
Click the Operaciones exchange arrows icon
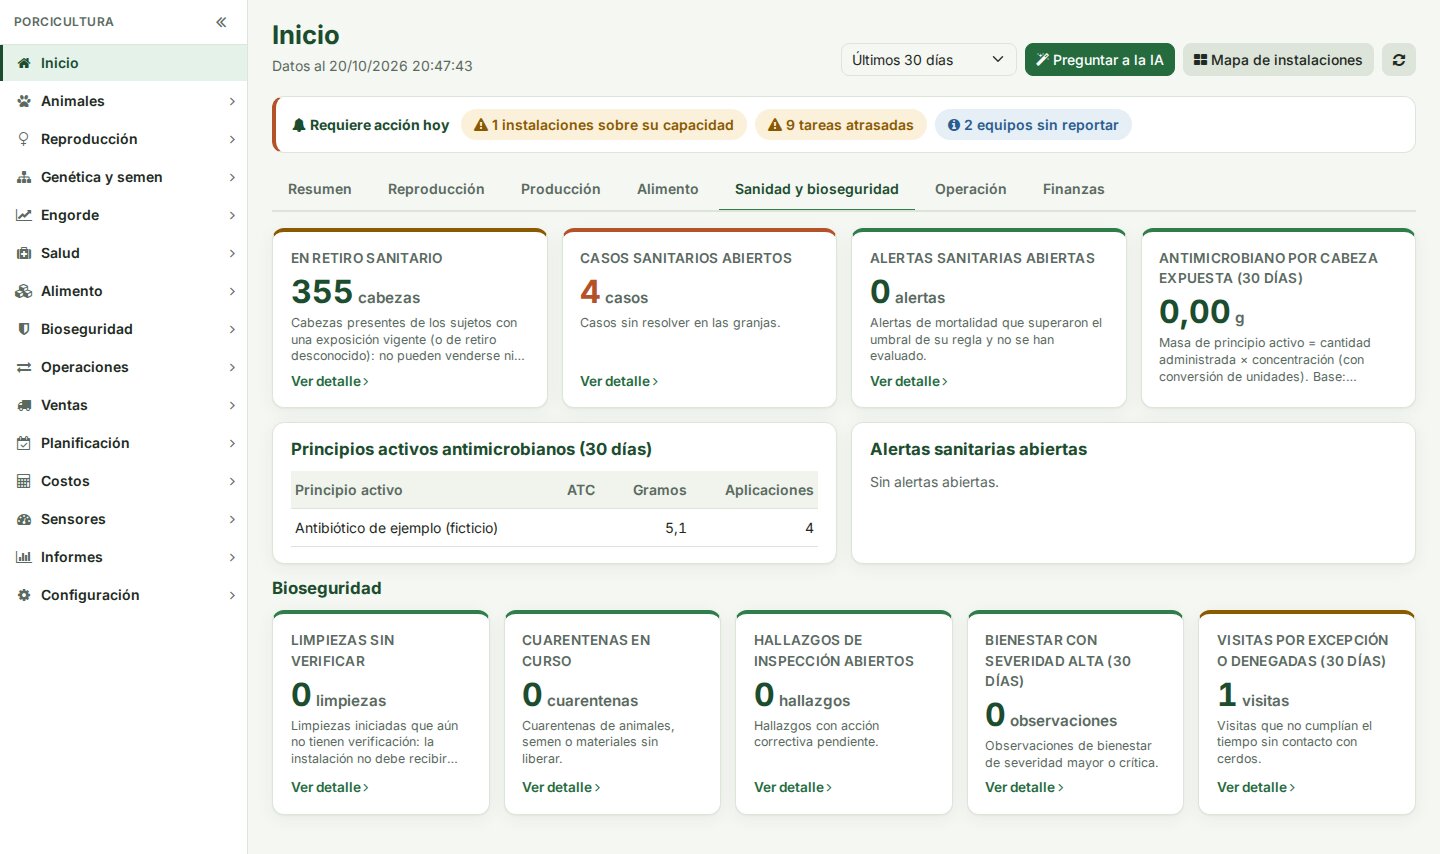[x=24, y=367]
